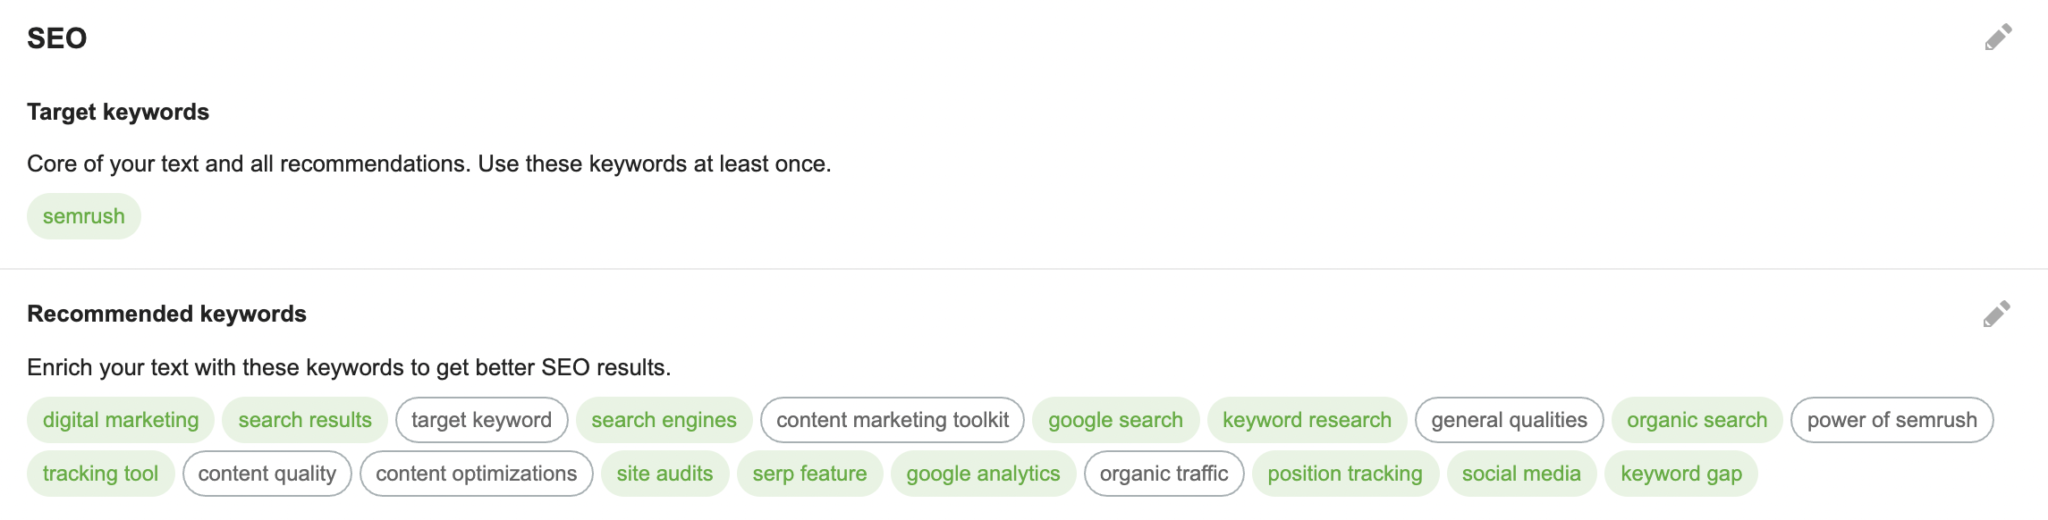Viewport: 2048px width, 520px height.
Task: Select the content quality tag
Action: point(267,474)
